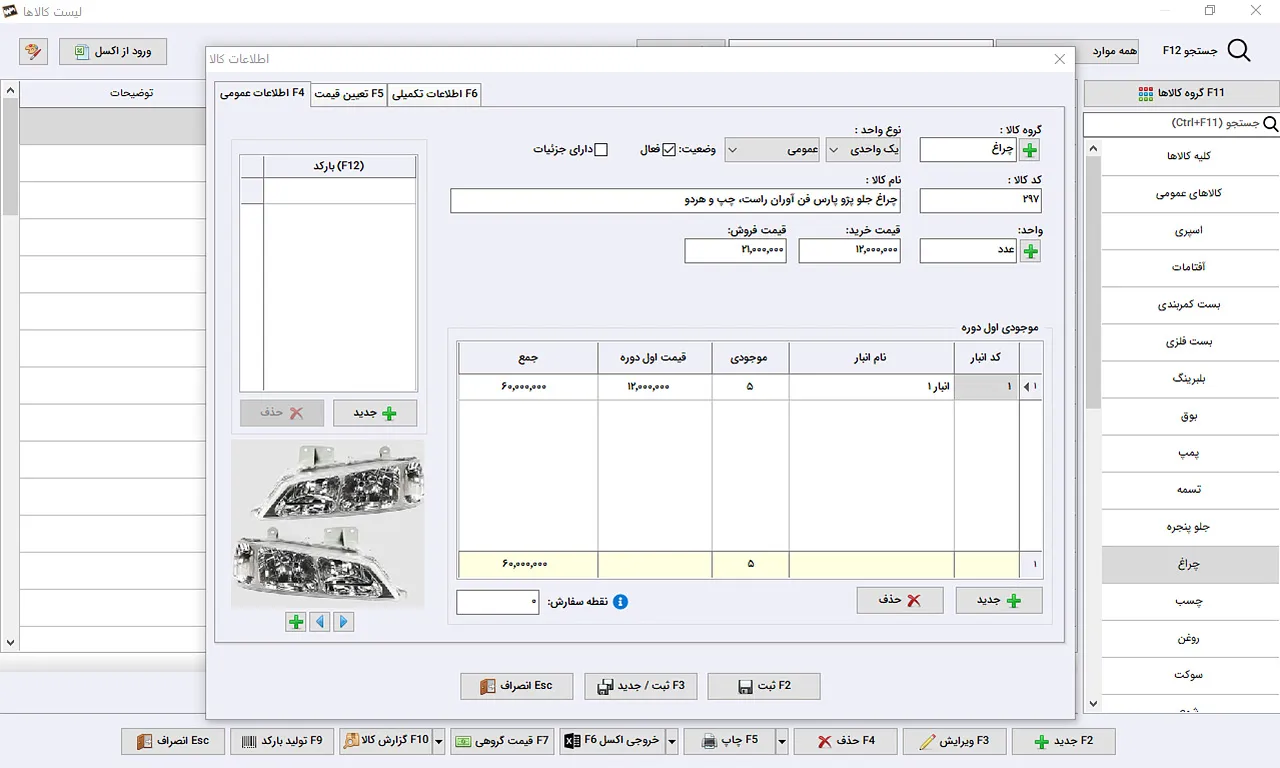Show the next product image with the right arrow

coord(344,622)
